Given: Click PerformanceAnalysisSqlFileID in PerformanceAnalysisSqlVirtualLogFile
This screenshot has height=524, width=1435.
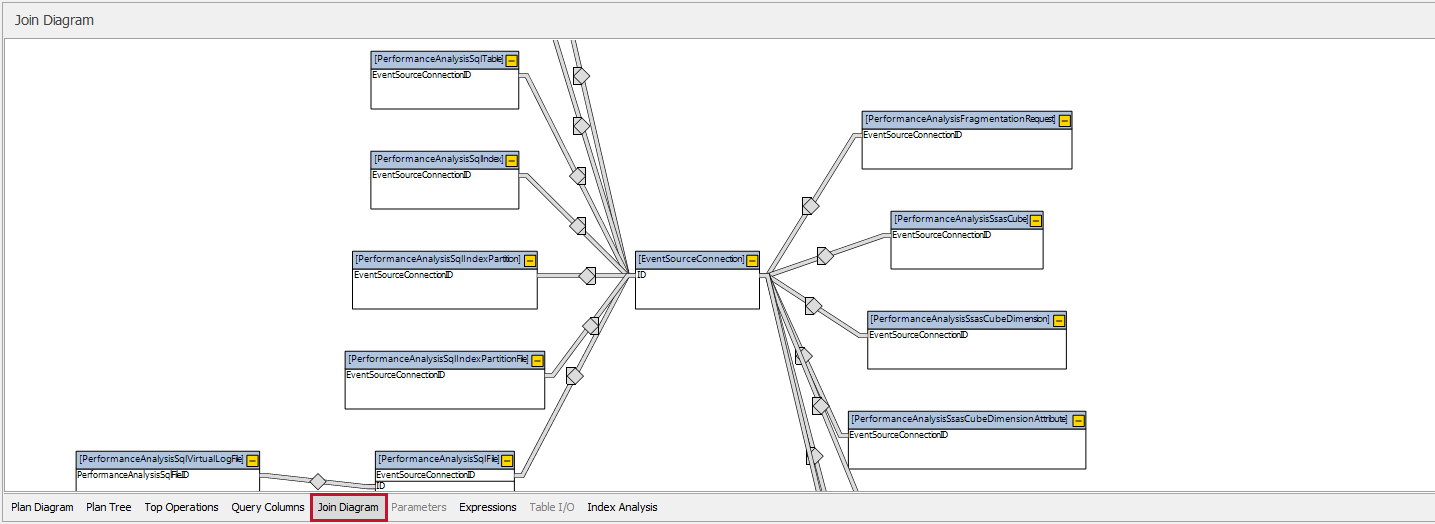Looking at the screenshot, I should (x=133, y=475).
